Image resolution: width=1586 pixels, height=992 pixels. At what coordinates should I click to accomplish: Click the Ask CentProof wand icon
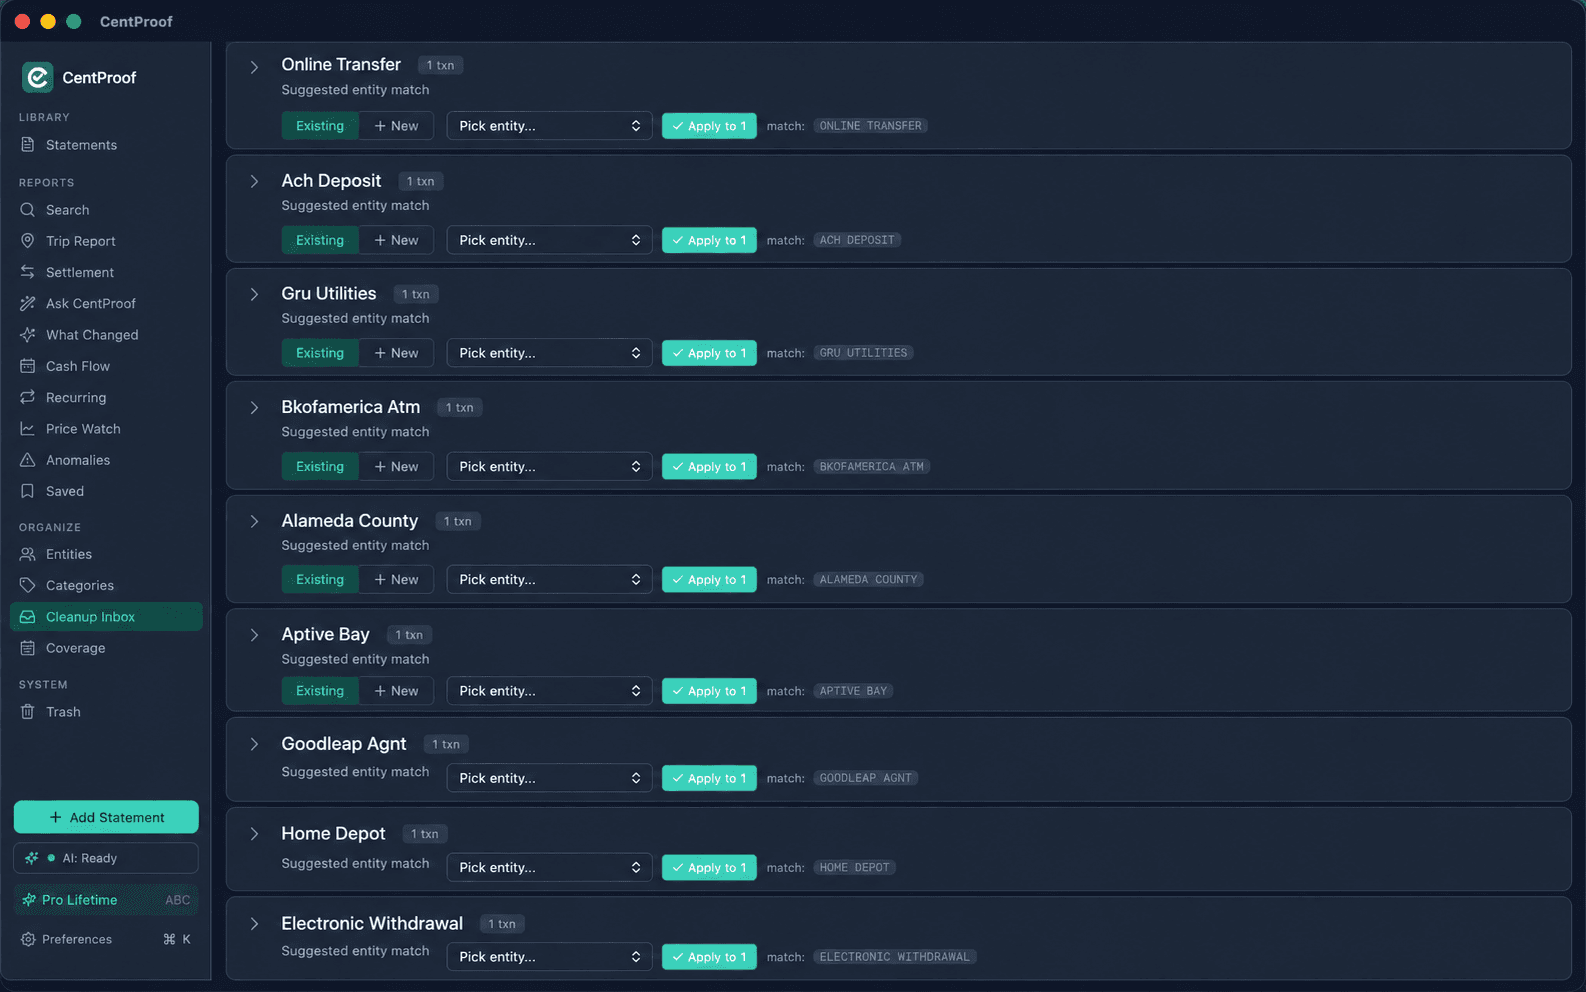[28, 303]
